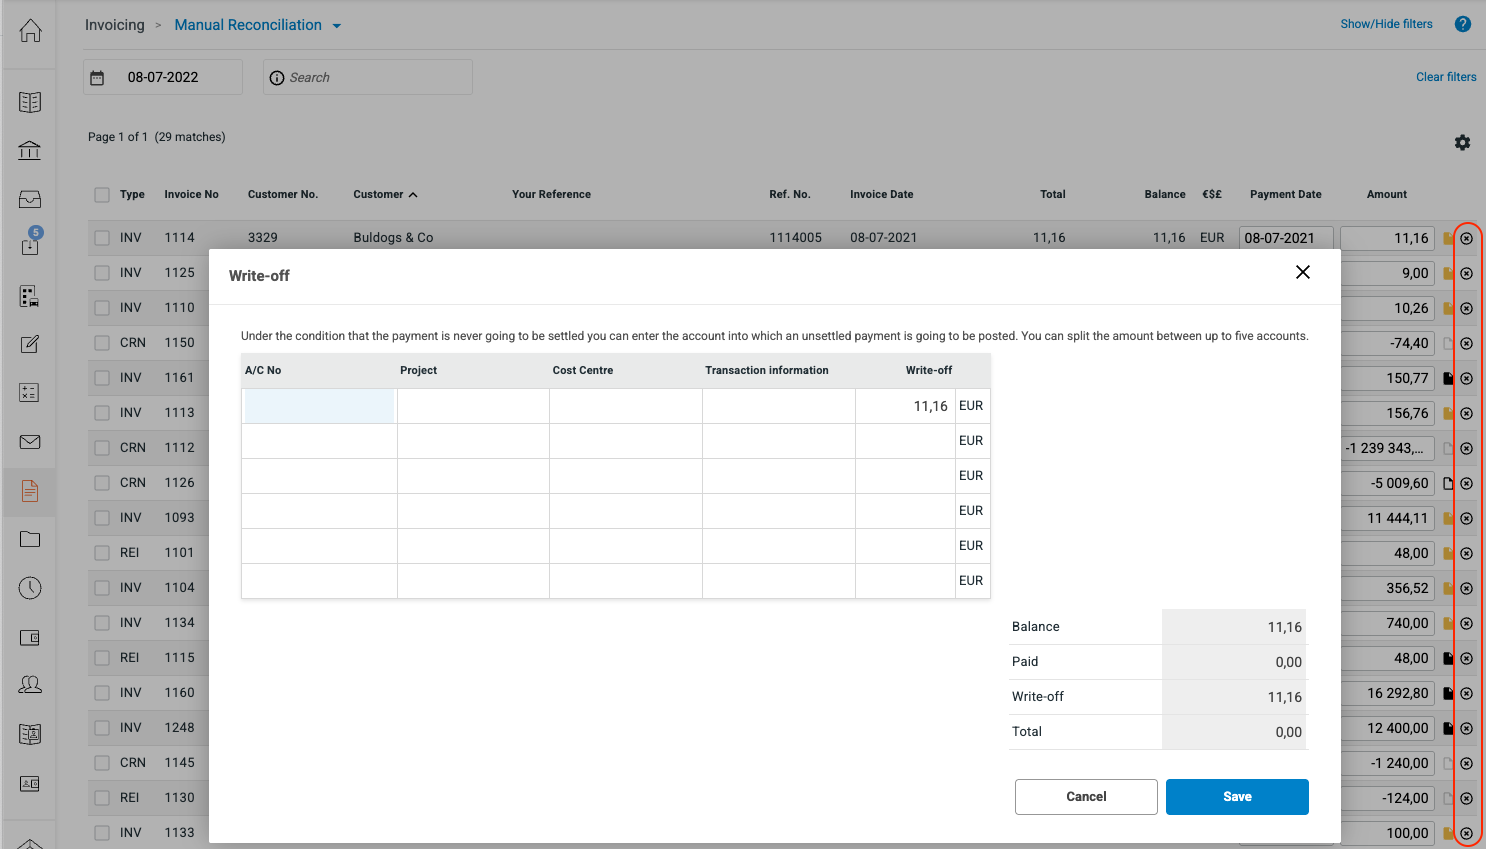This screenshot has width=1486, height=849.
Task: Click the note icon for the 150,77 row
Action: (1447, 378)
